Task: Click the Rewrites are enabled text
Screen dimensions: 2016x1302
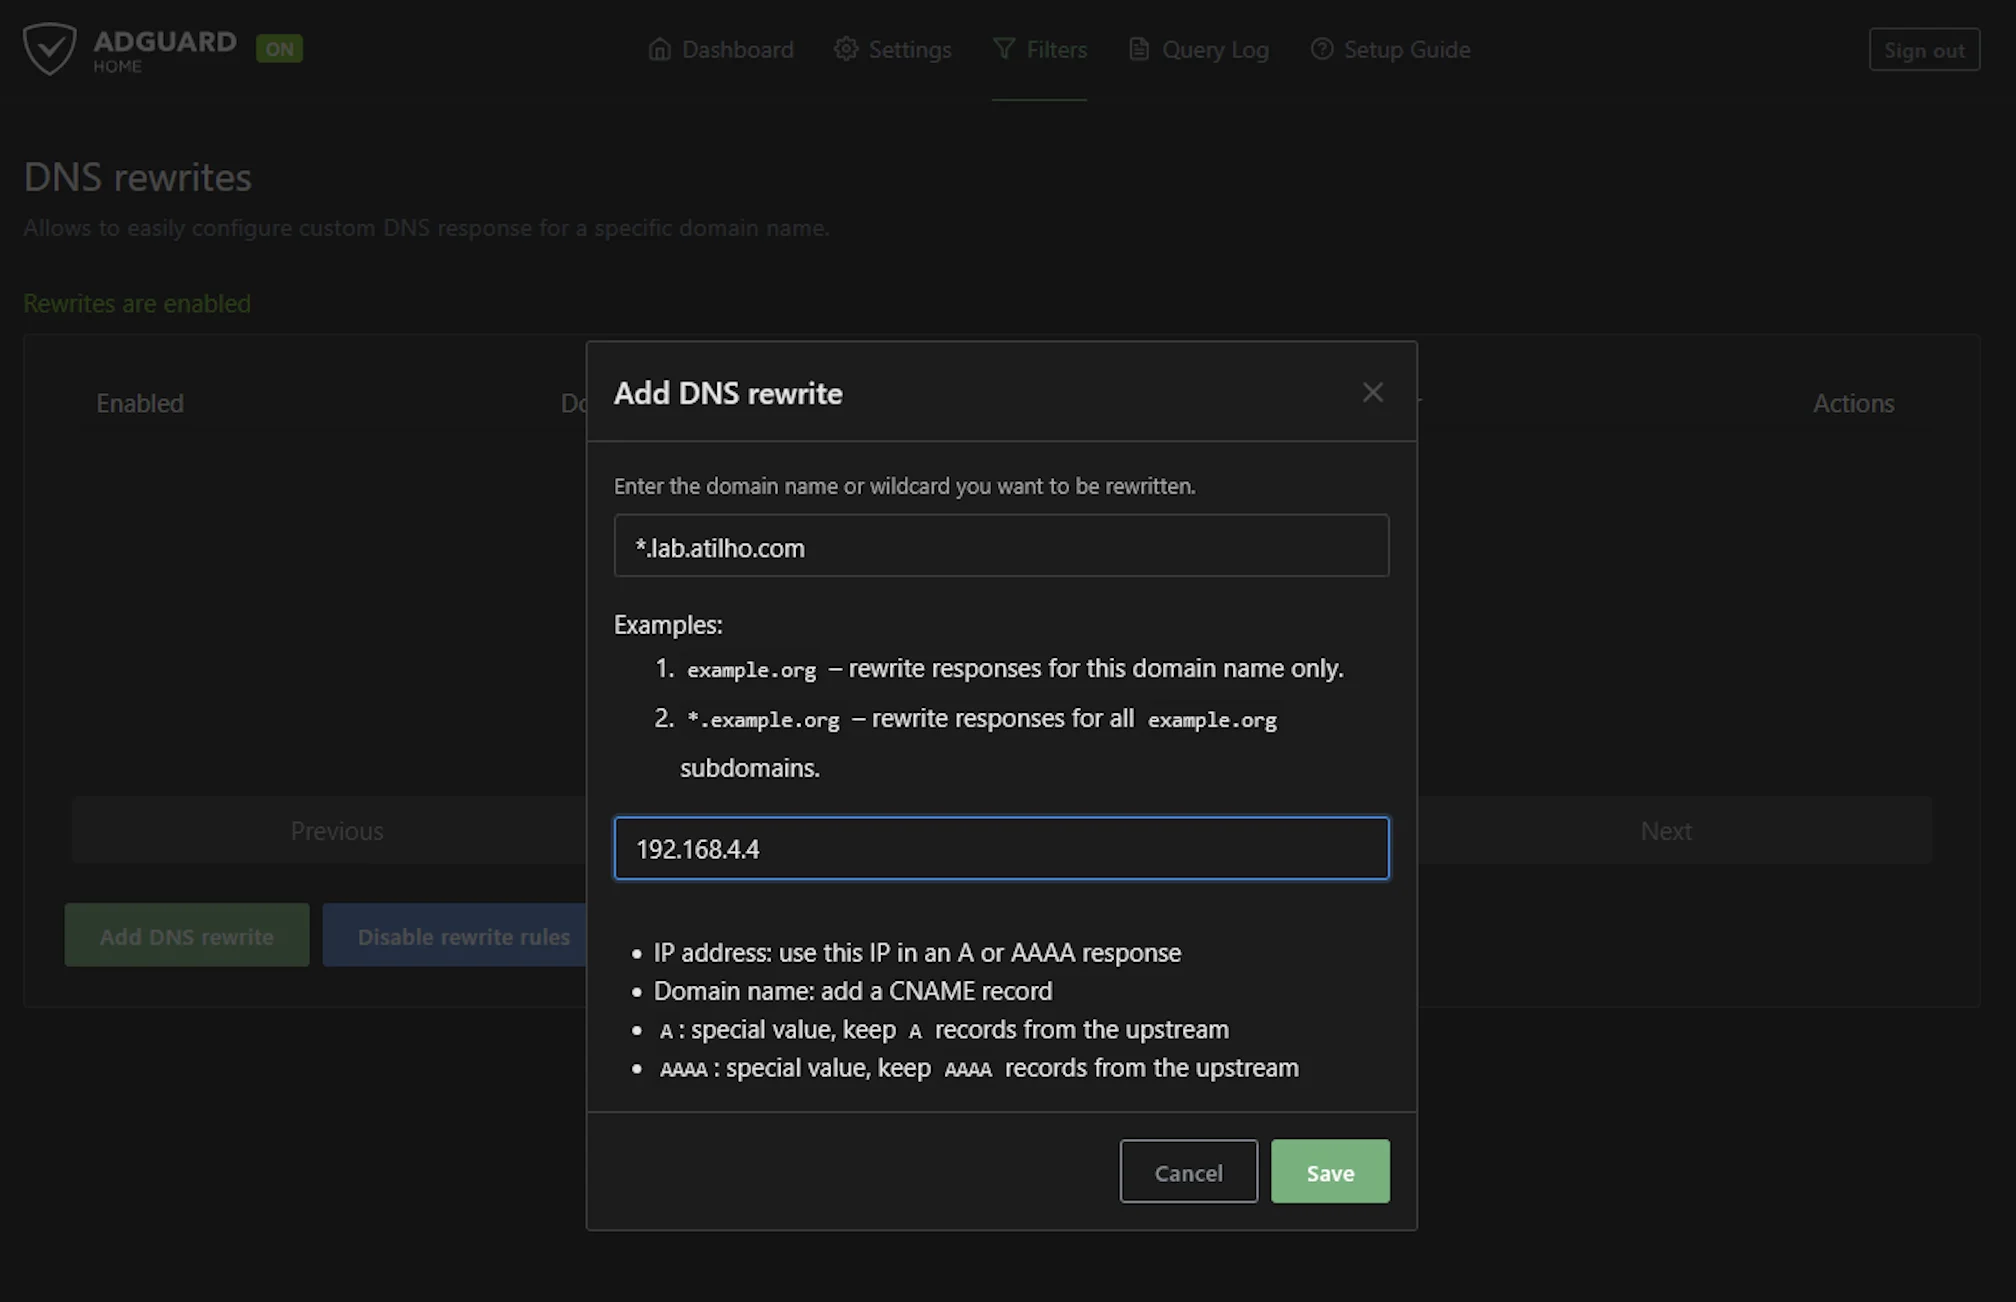Action: point(136,303)
